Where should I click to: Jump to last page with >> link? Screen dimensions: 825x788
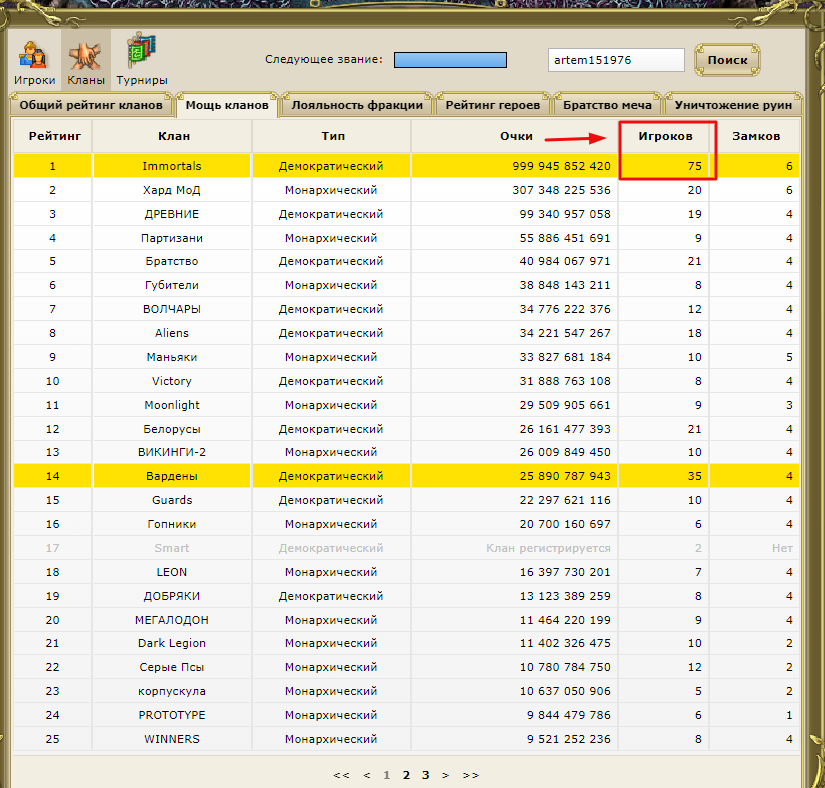tap(470, 775)
